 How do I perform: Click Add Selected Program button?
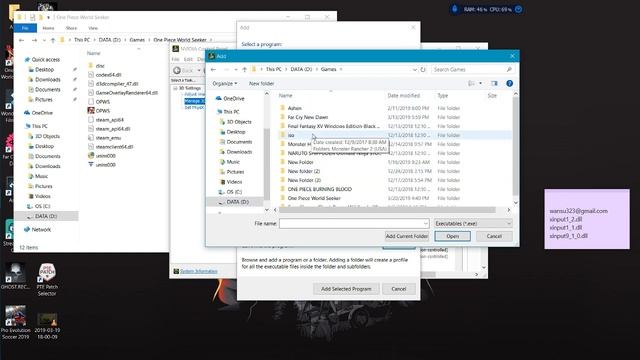(x=346, y=289)
